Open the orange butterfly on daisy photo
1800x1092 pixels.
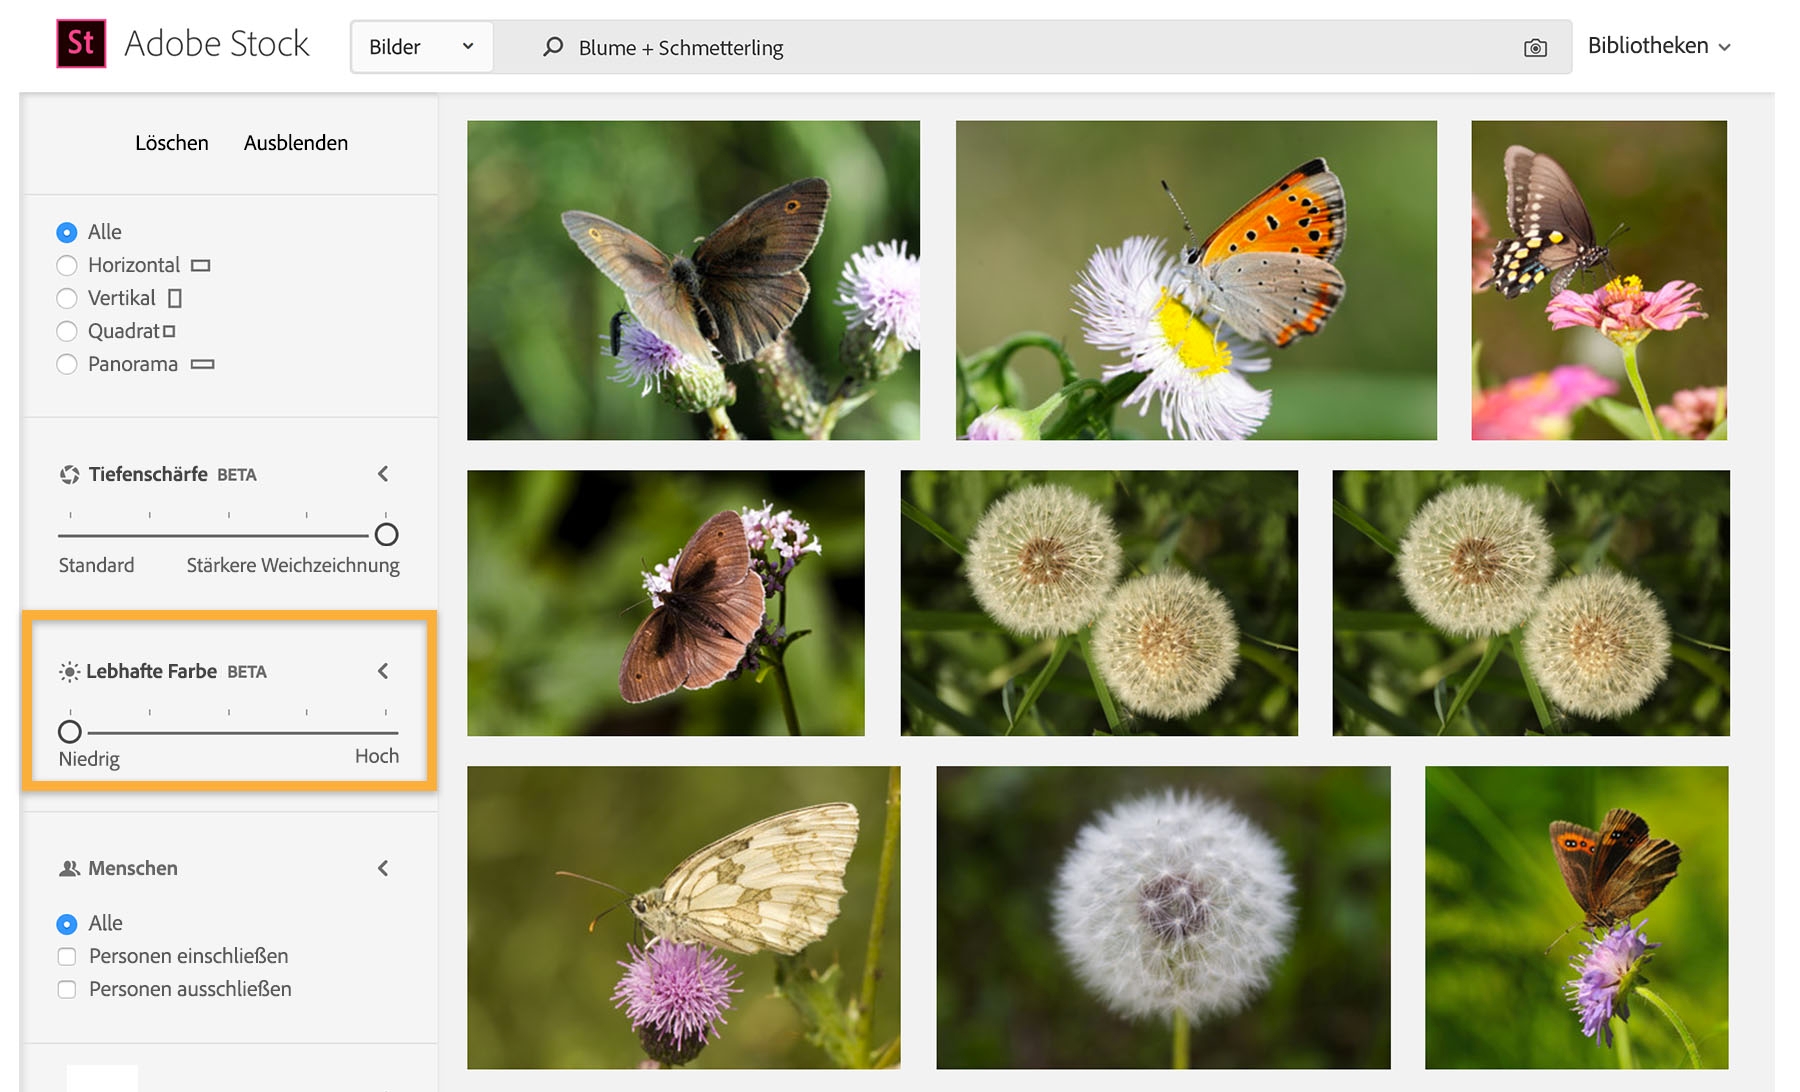point(1196,280)
